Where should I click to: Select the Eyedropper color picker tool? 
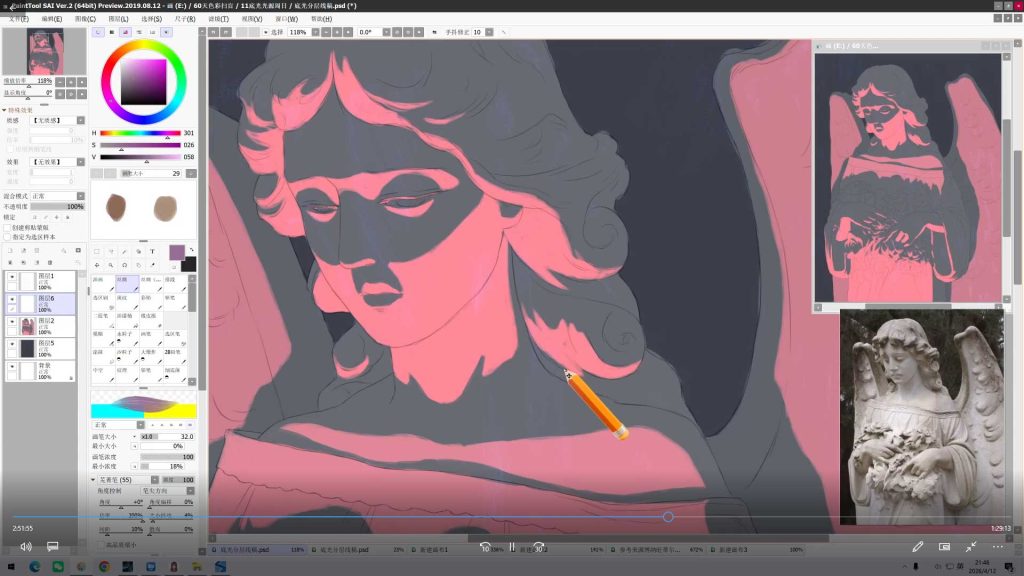coord(152,265)
